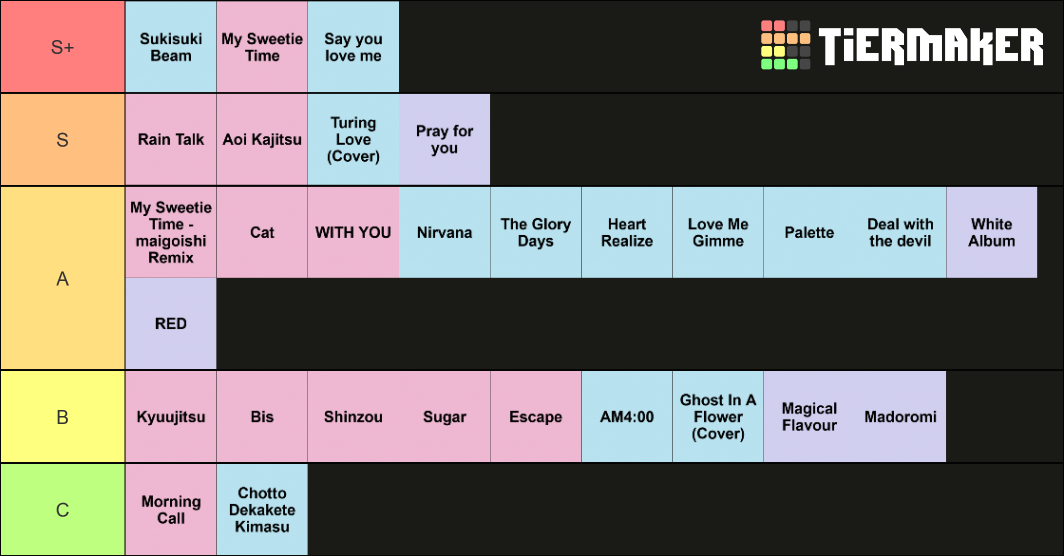
Task: Select the Chotto Dekakete Kimasu tile
Action: click(262, 510)
